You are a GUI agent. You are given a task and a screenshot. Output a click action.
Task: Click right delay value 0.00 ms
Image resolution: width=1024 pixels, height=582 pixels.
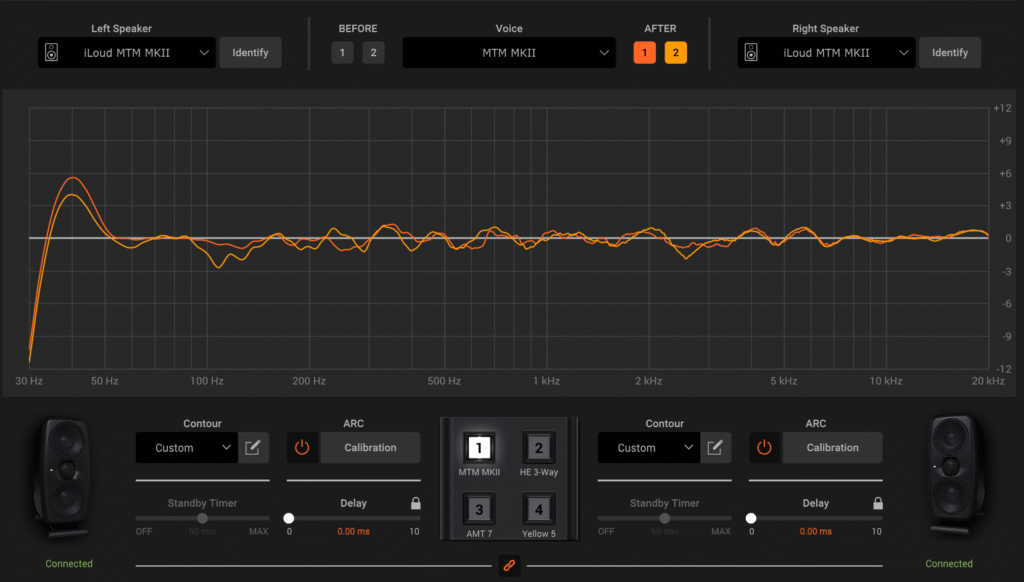816,532
